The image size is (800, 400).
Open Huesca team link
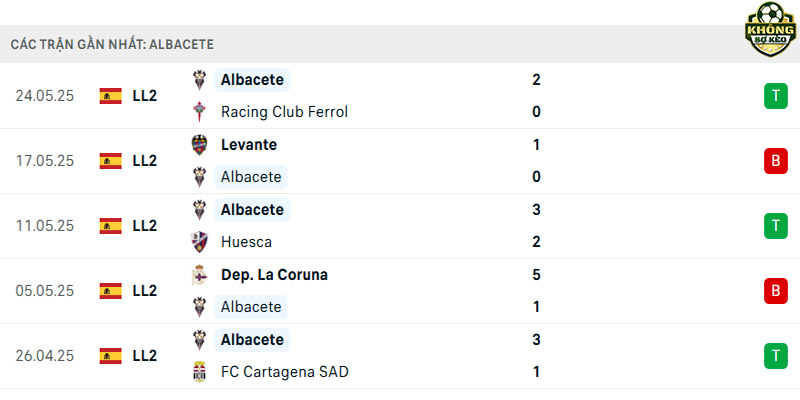[x=246, y=242]
